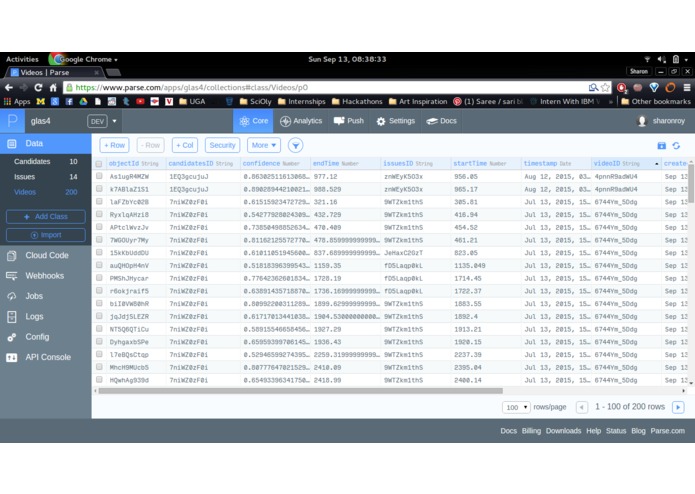Open Facebook bookmark icon
This screenshot has height=494, width=695.
69,101
